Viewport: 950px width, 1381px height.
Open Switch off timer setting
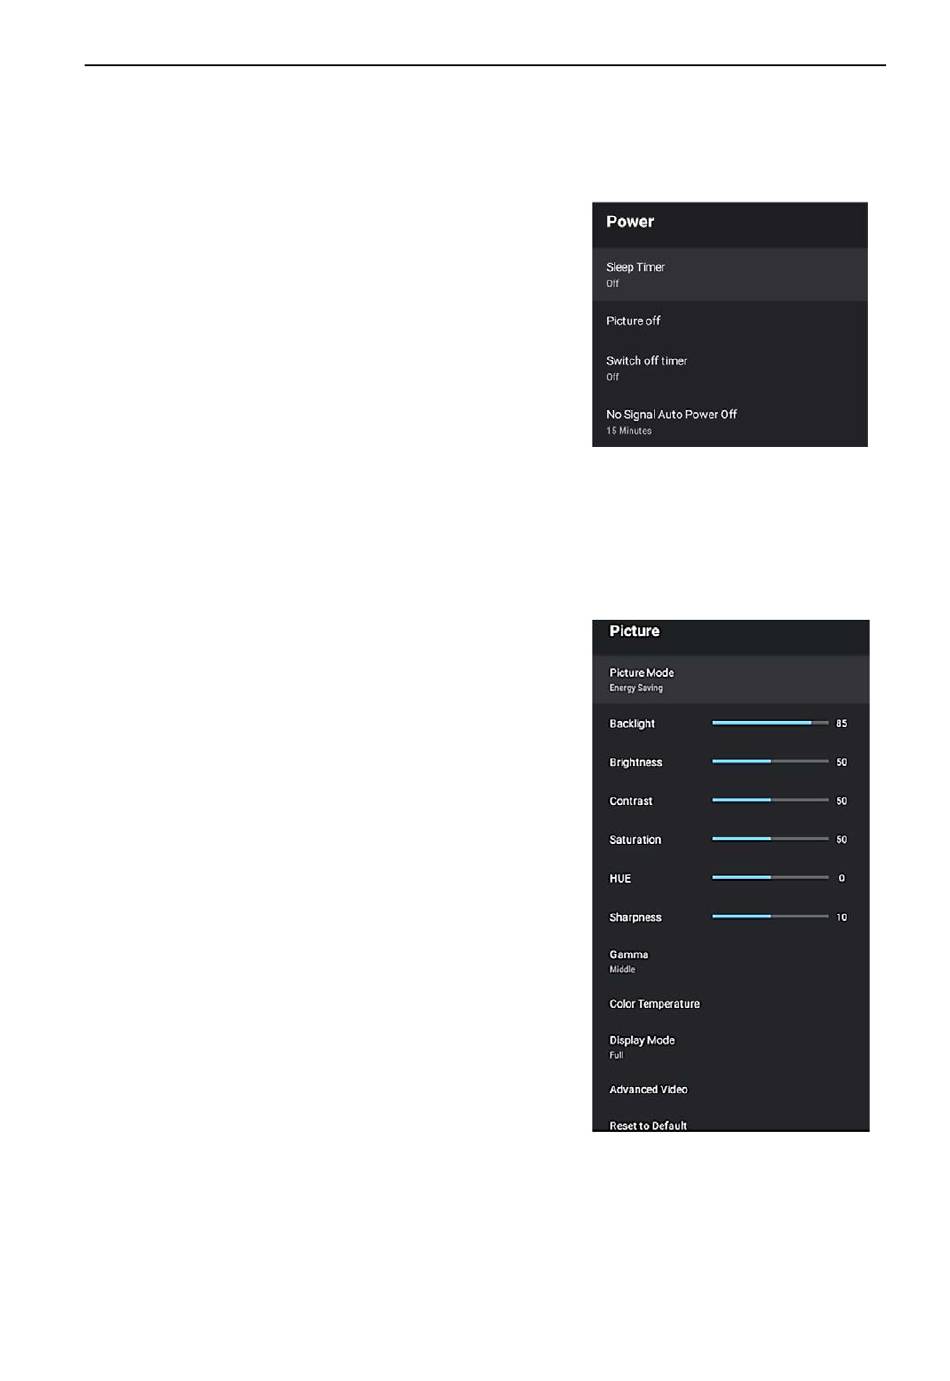(x=729, y=367)
